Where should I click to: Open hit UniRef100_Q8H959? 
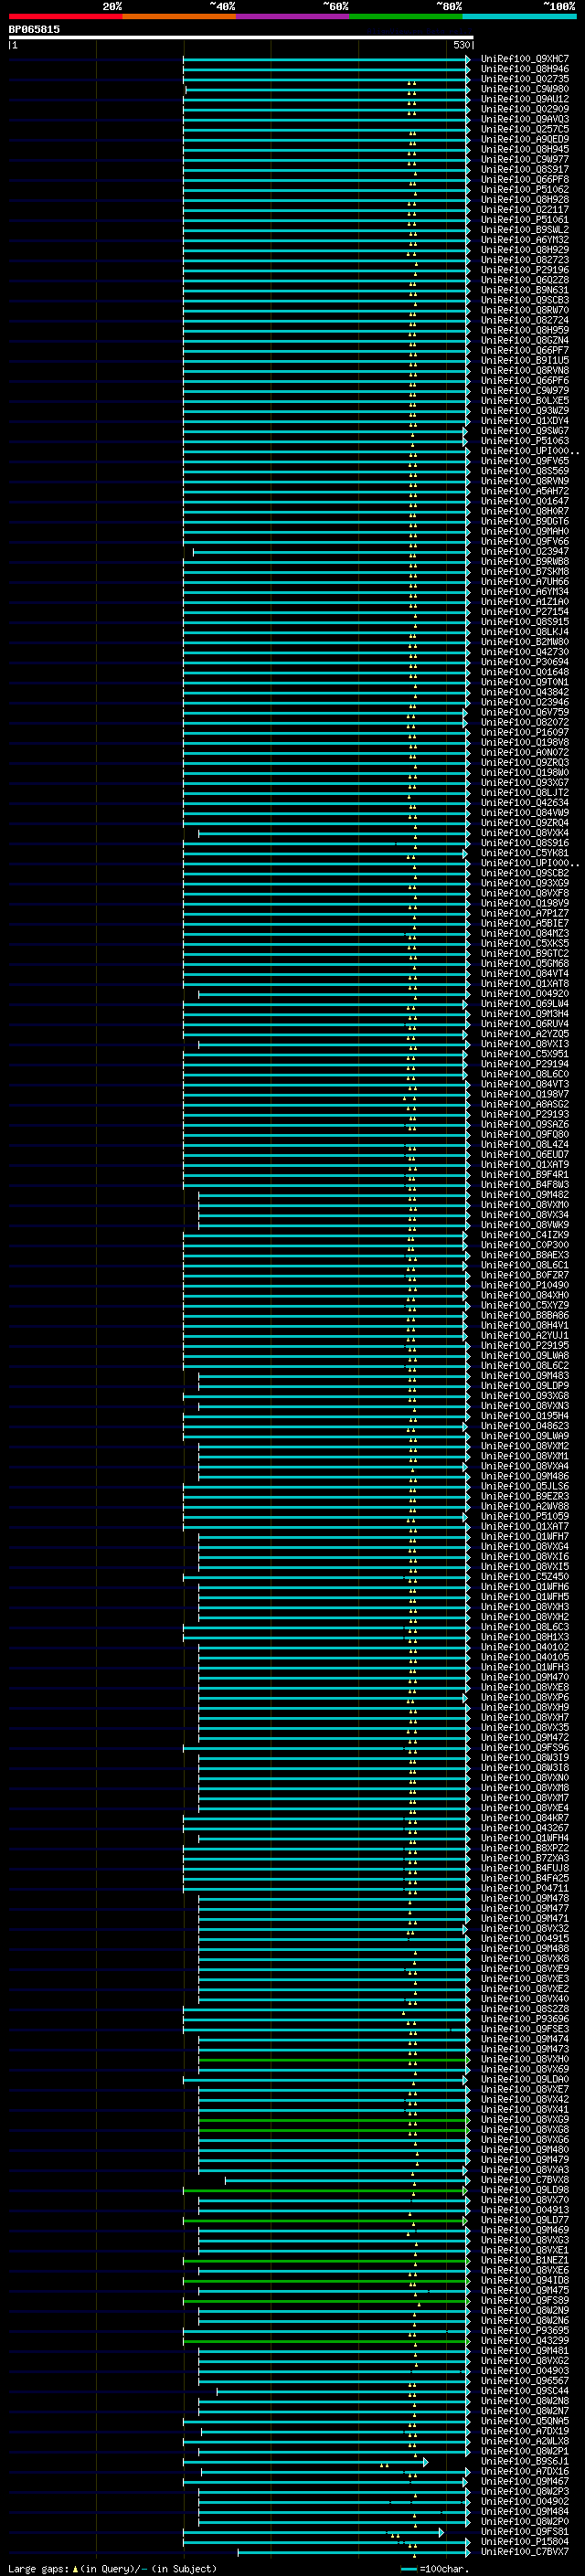(x=525, y=330)
